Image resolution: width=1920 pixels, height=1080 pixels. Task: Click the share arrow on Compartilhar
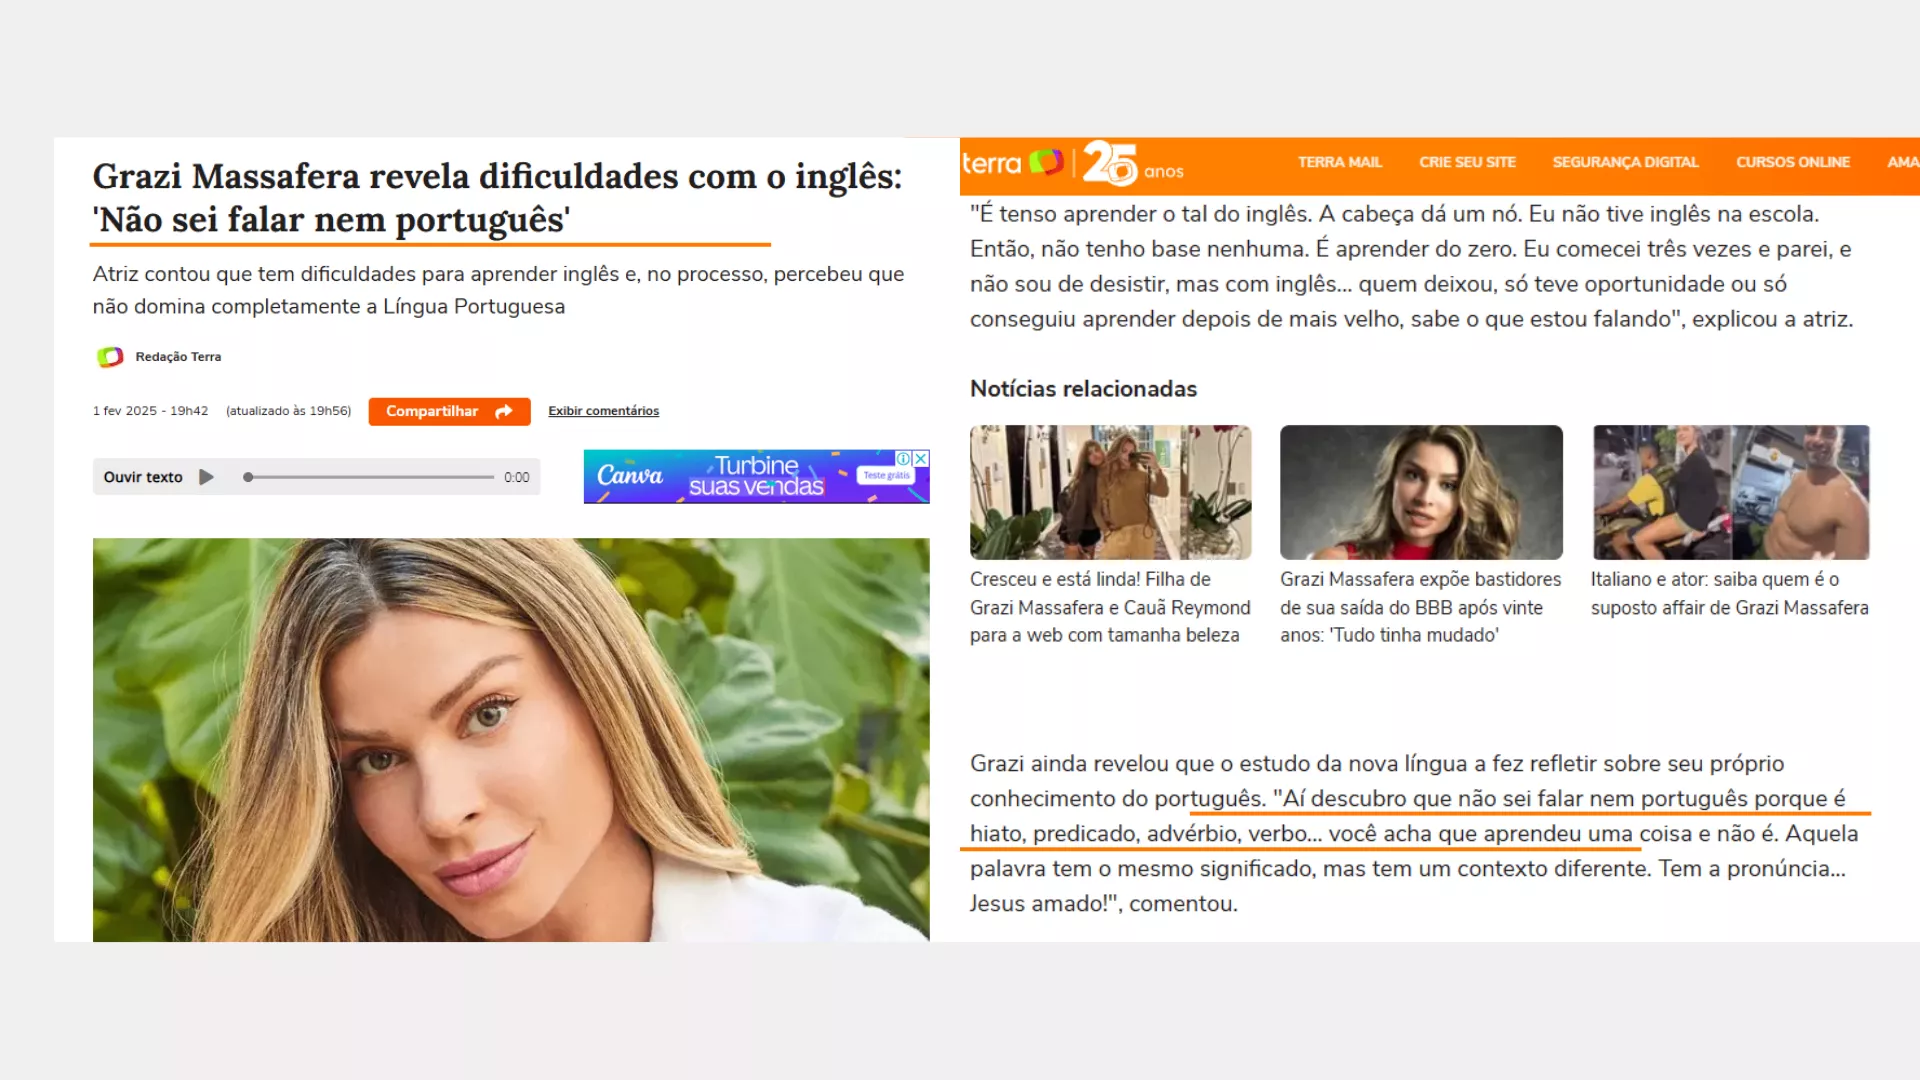click(504, 411)
